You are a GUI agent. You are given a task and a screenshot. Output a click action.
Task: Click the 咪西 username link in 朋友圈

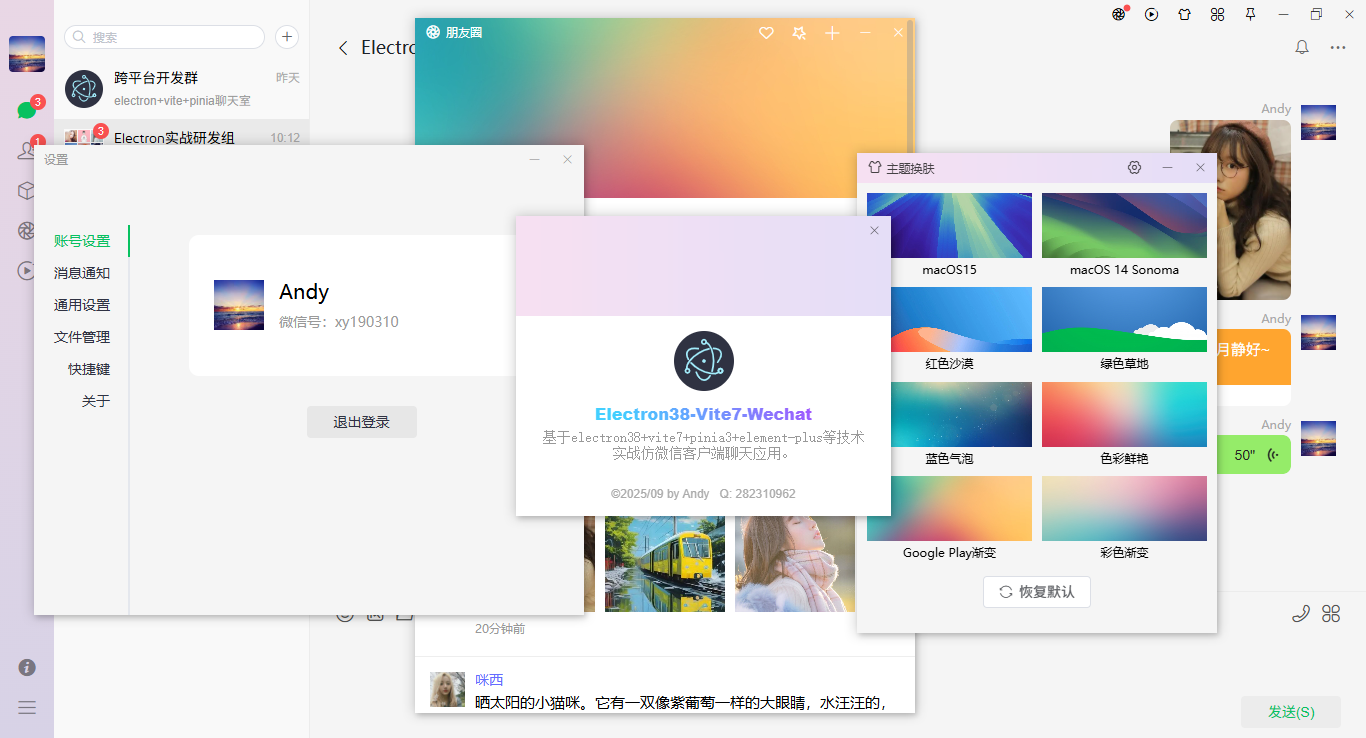[489, 680]
